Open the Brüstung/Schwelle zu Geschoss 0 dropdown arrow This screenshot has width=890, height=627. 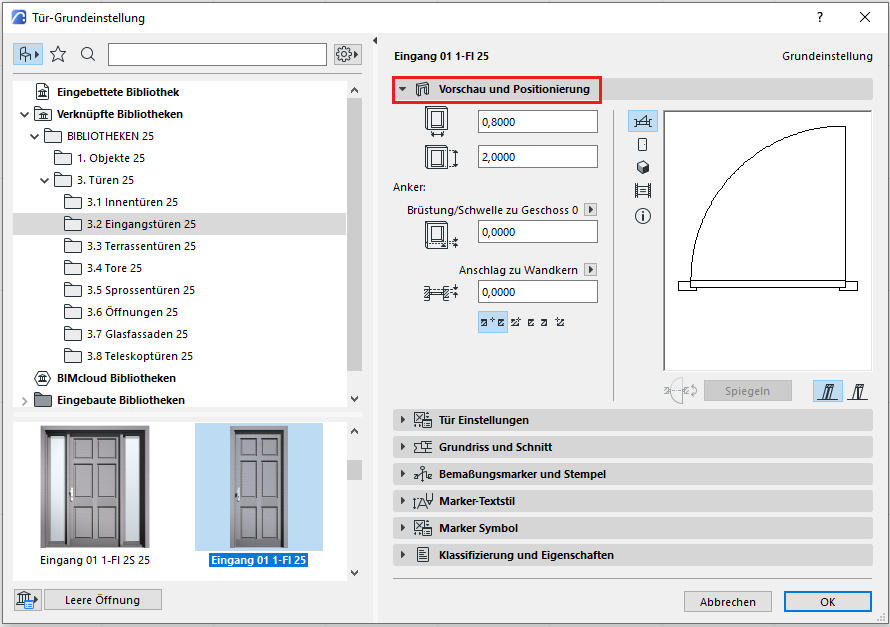(590, 210)
